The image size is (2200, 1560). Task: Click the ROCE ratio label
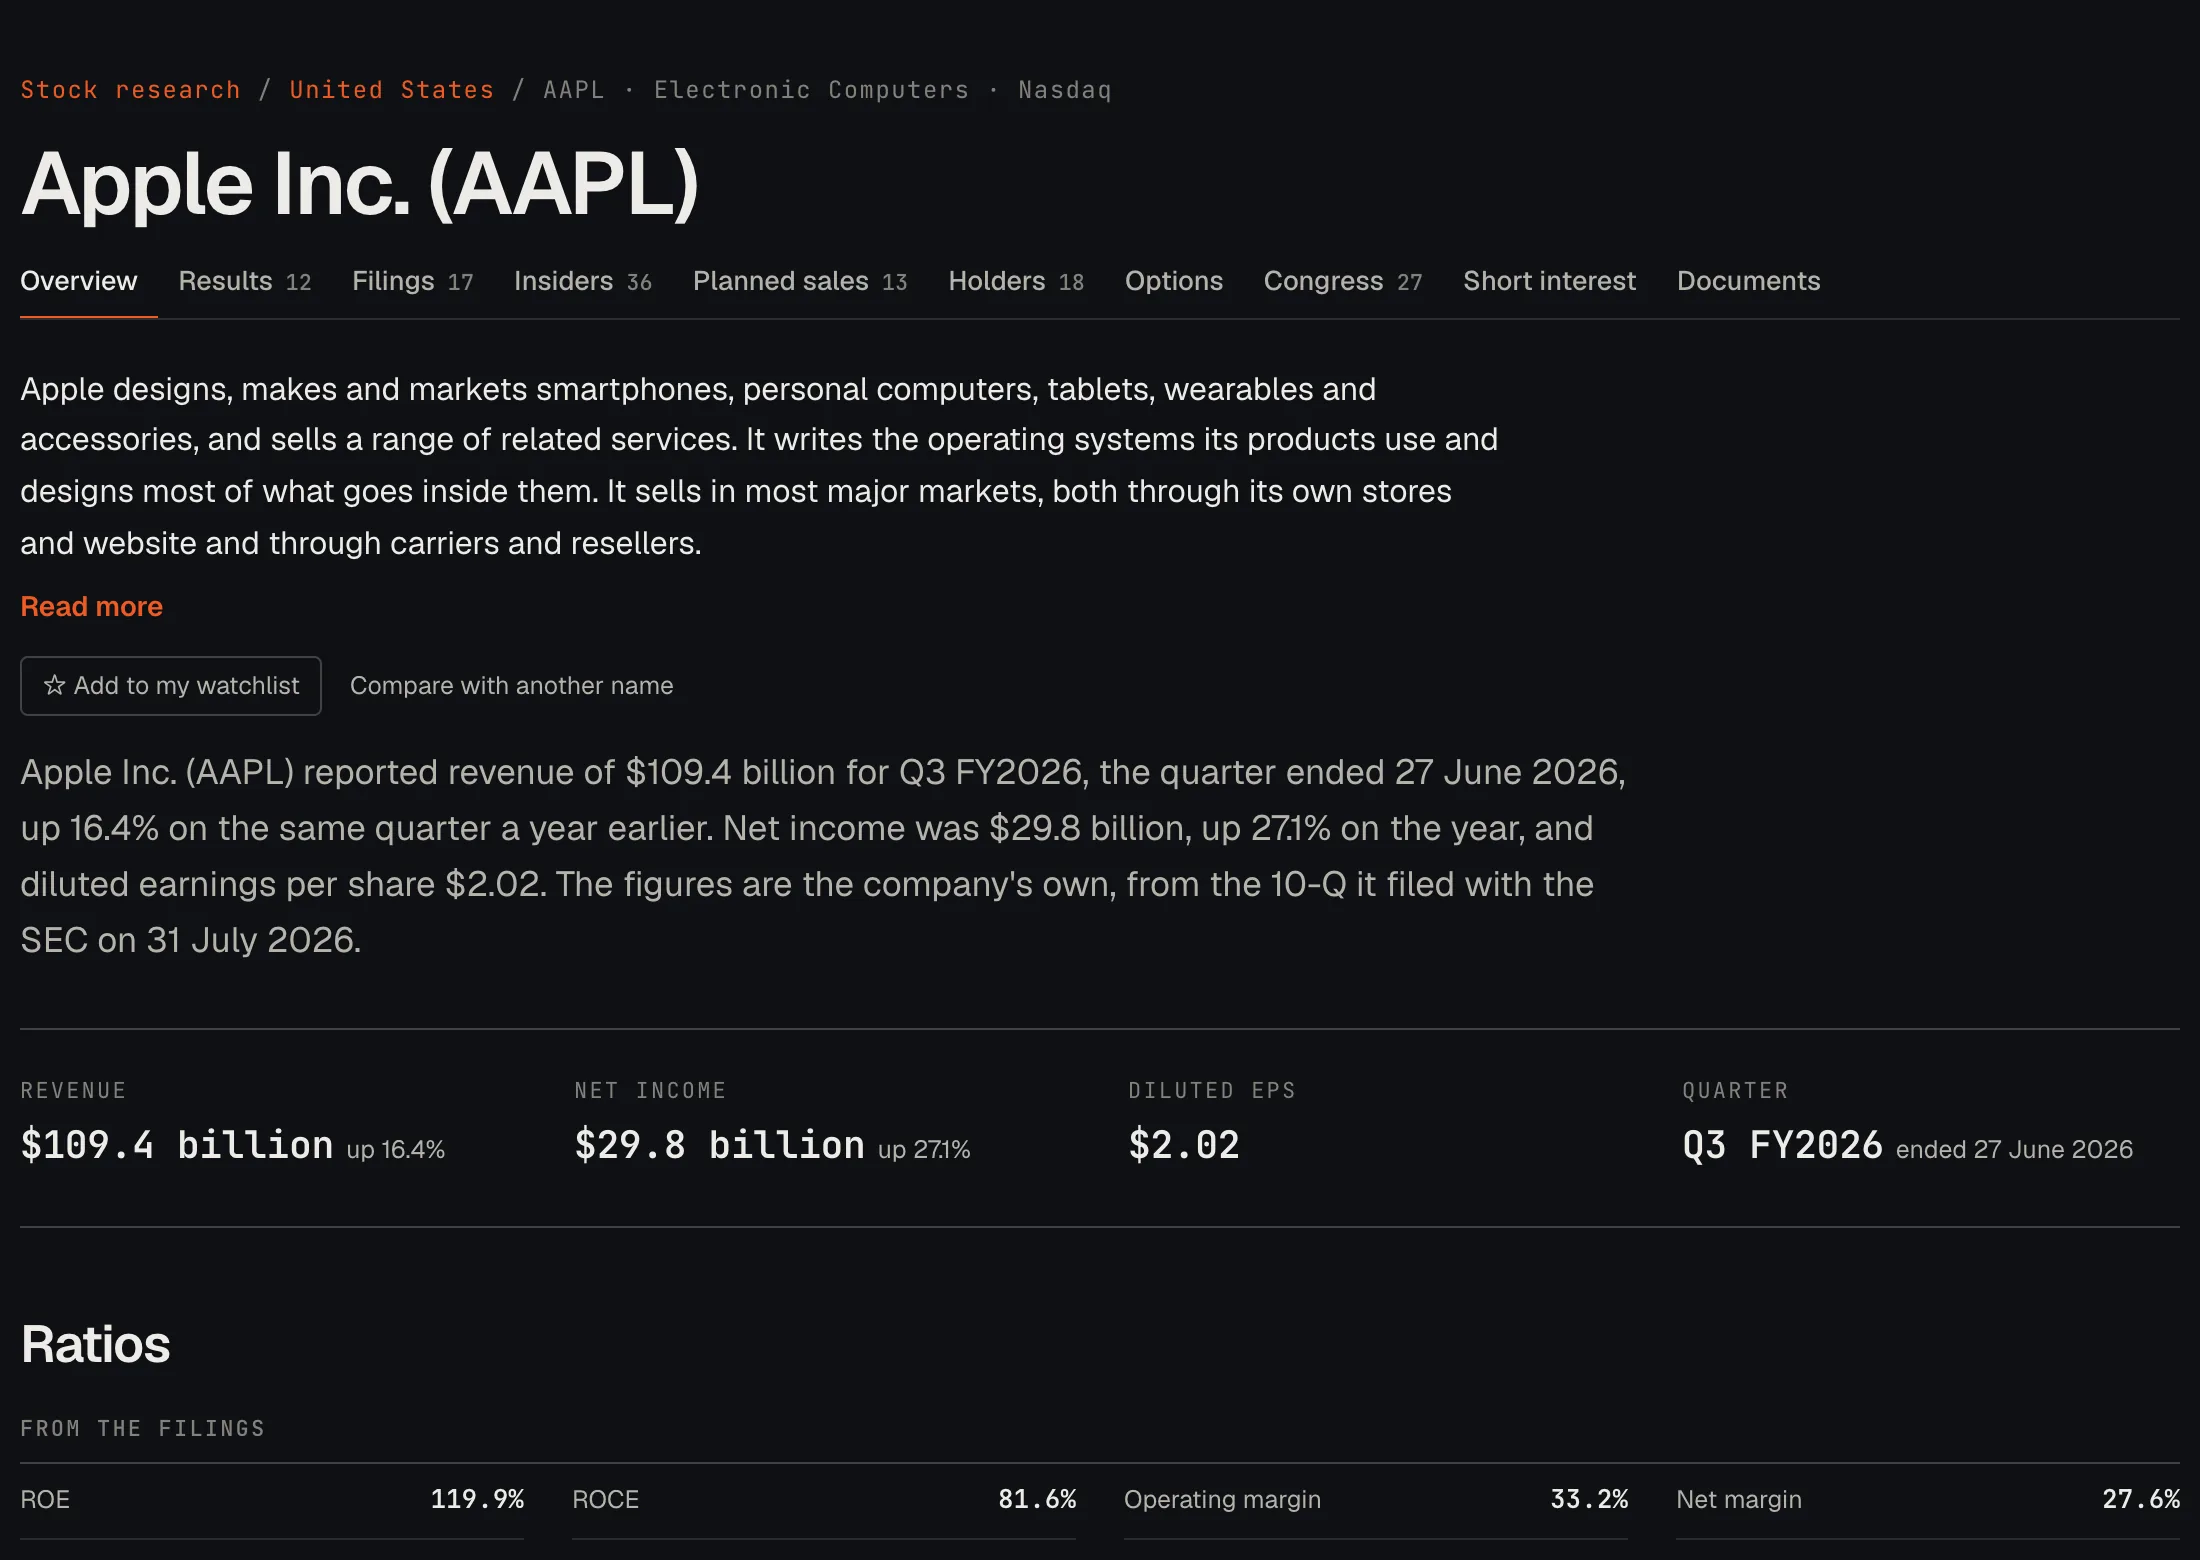(x=606, y=1500)
